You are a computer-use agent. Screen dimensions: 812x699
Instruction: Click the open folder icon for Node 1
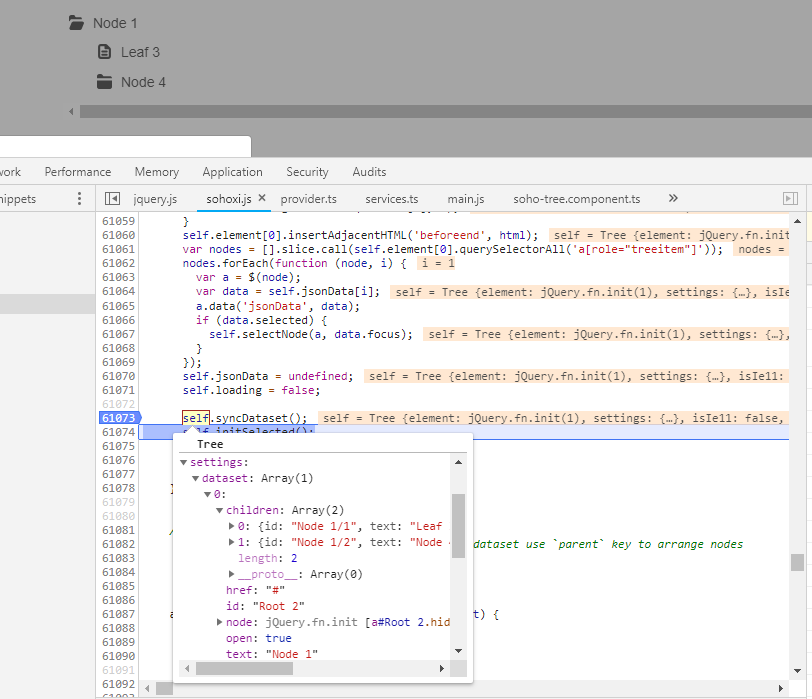coord(76,22)
